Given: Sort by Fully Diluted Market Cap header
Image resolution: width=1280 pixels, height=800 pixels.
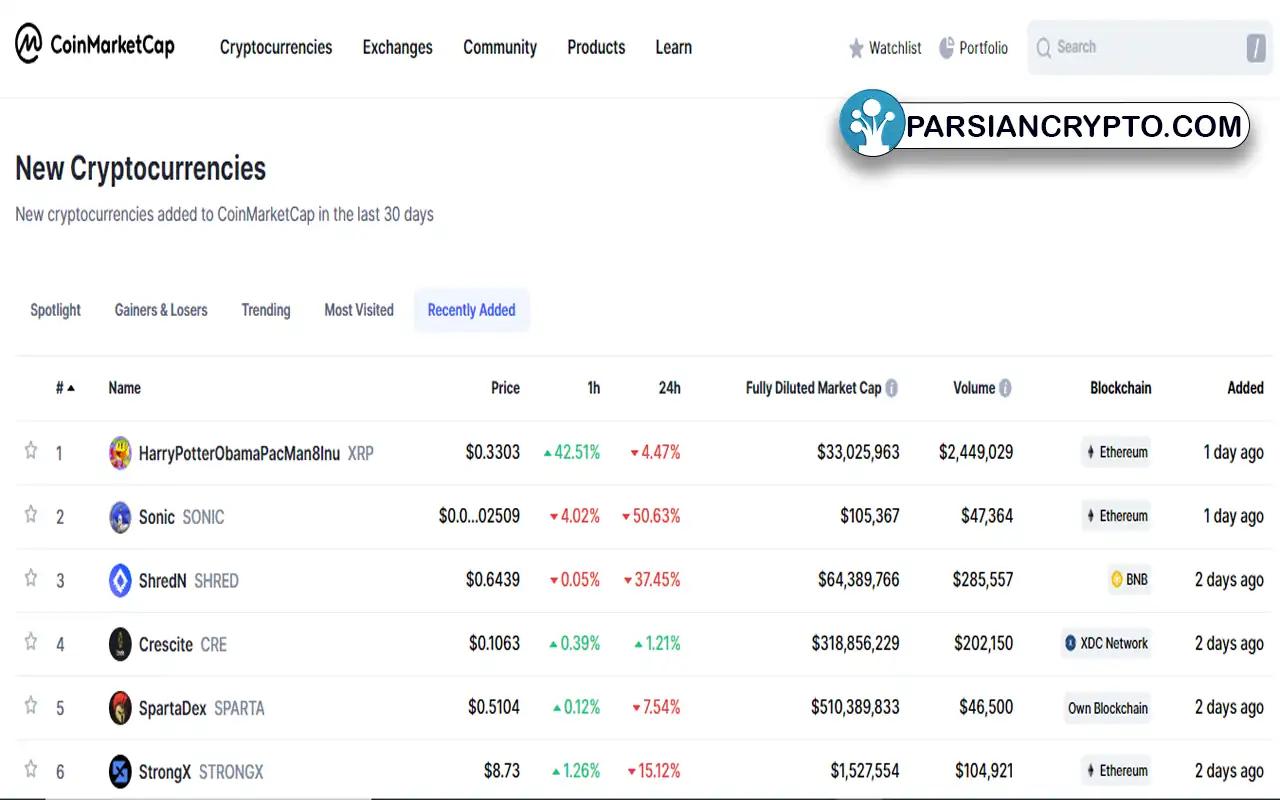Looking at the screenshot, I should click(813, 388).
